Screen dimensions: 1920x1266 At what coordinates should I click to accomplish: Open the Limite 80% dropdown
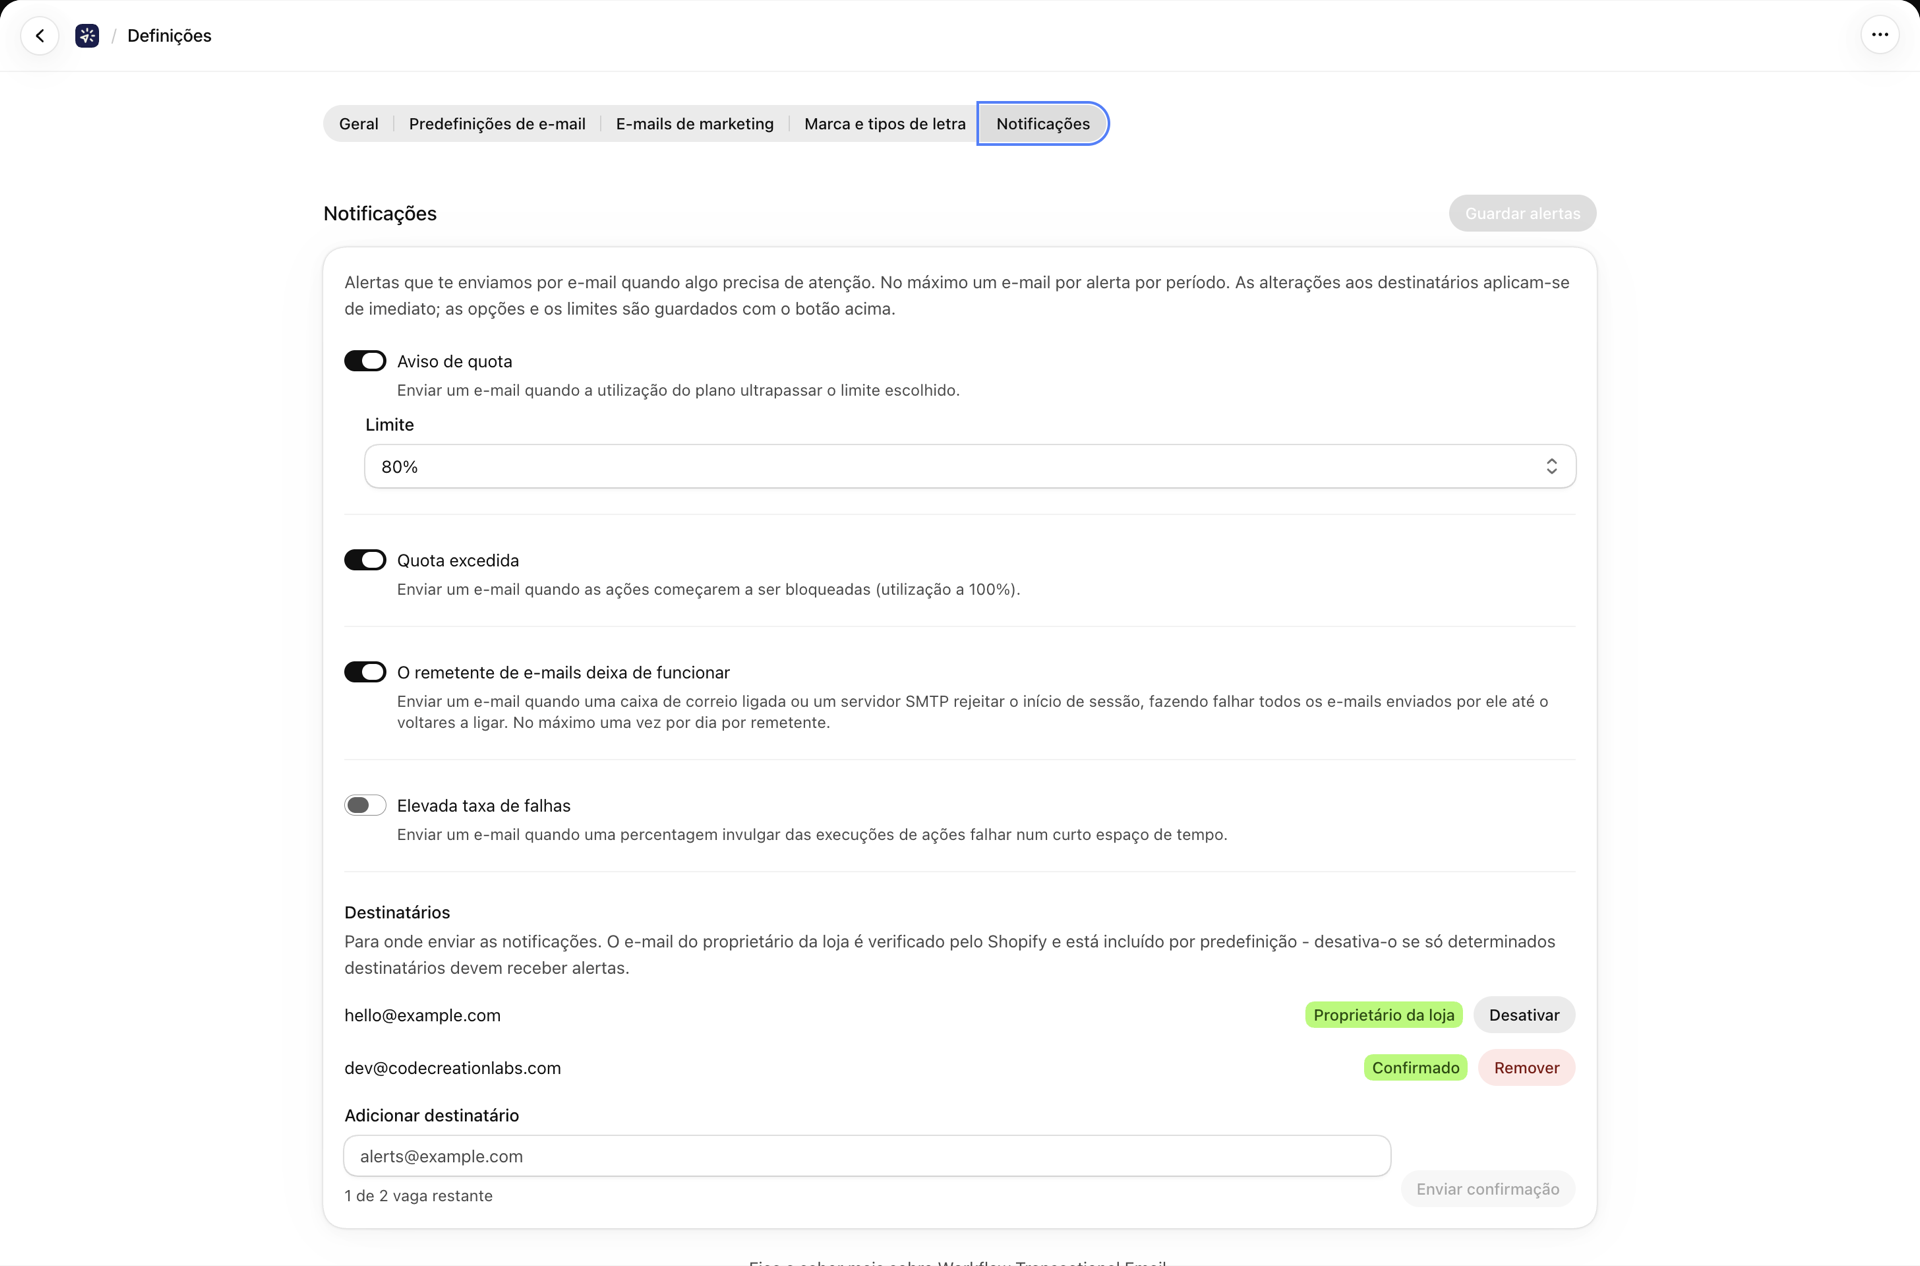970,467
